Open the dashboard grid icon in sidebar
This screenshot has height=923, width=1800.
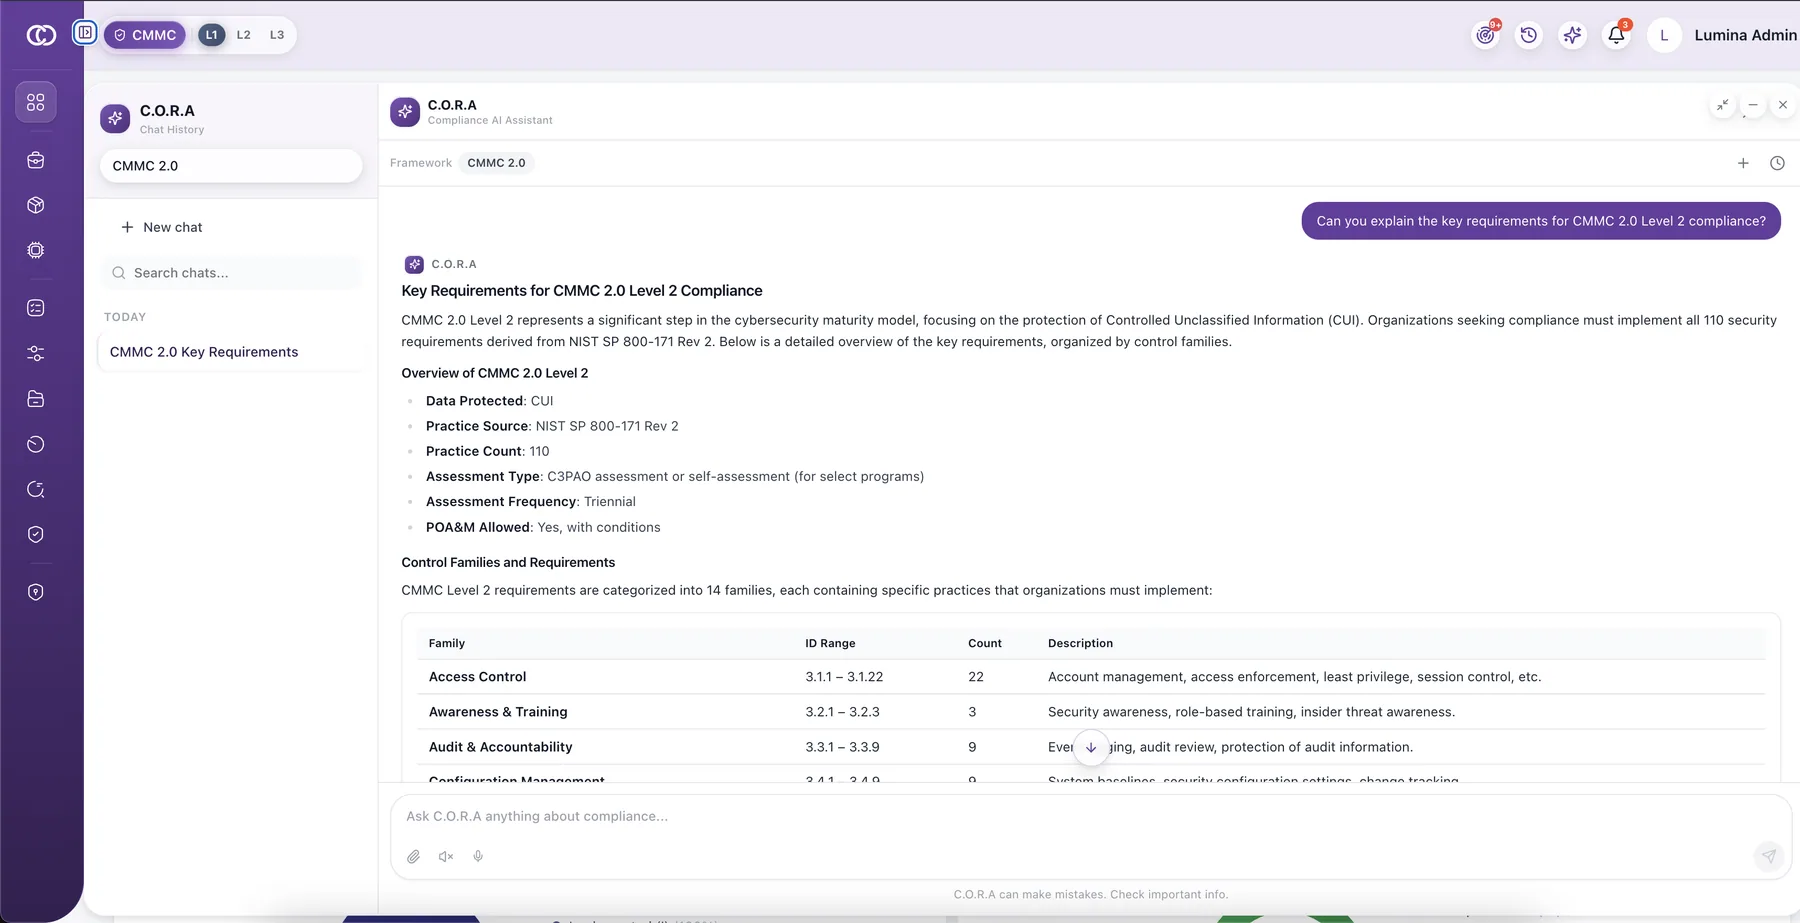click(x=36, y=102)
